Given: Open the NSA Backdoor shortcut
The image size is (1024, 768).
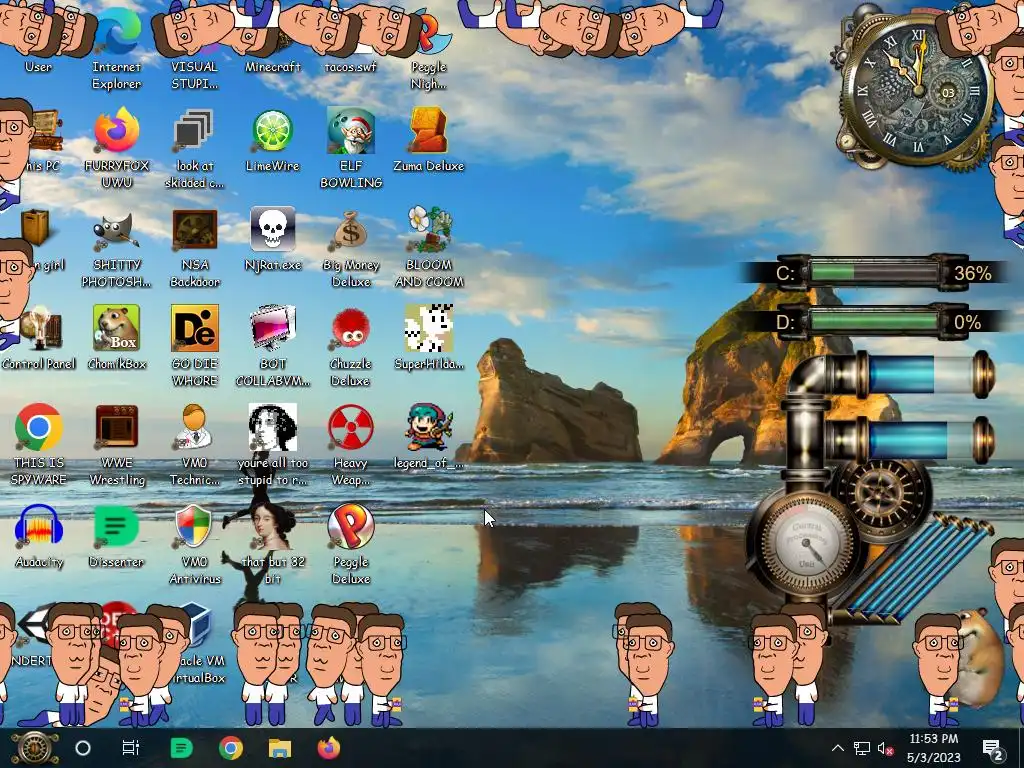Looking at the screenshot, I should 194,230.
